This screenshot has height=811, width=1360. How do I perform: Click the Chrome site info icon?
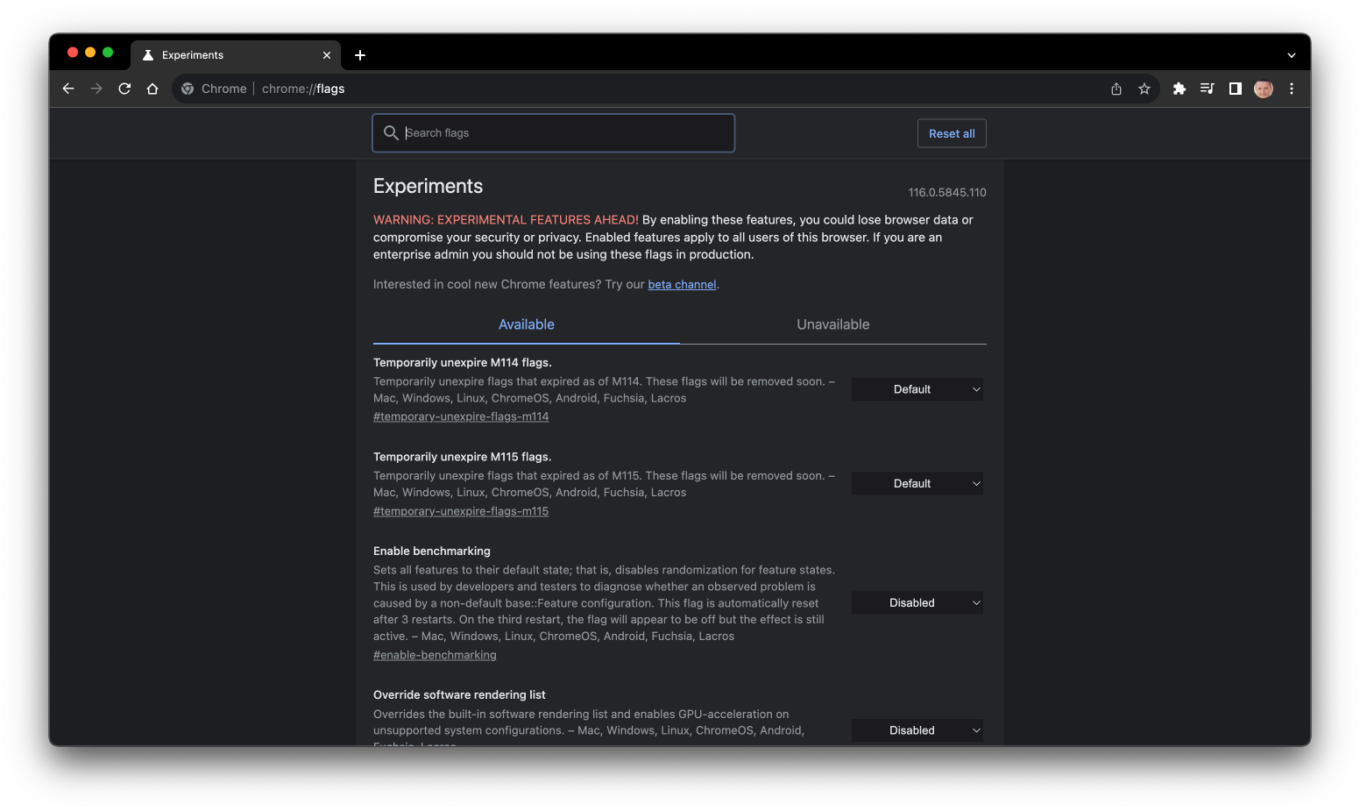click(187, 89)
